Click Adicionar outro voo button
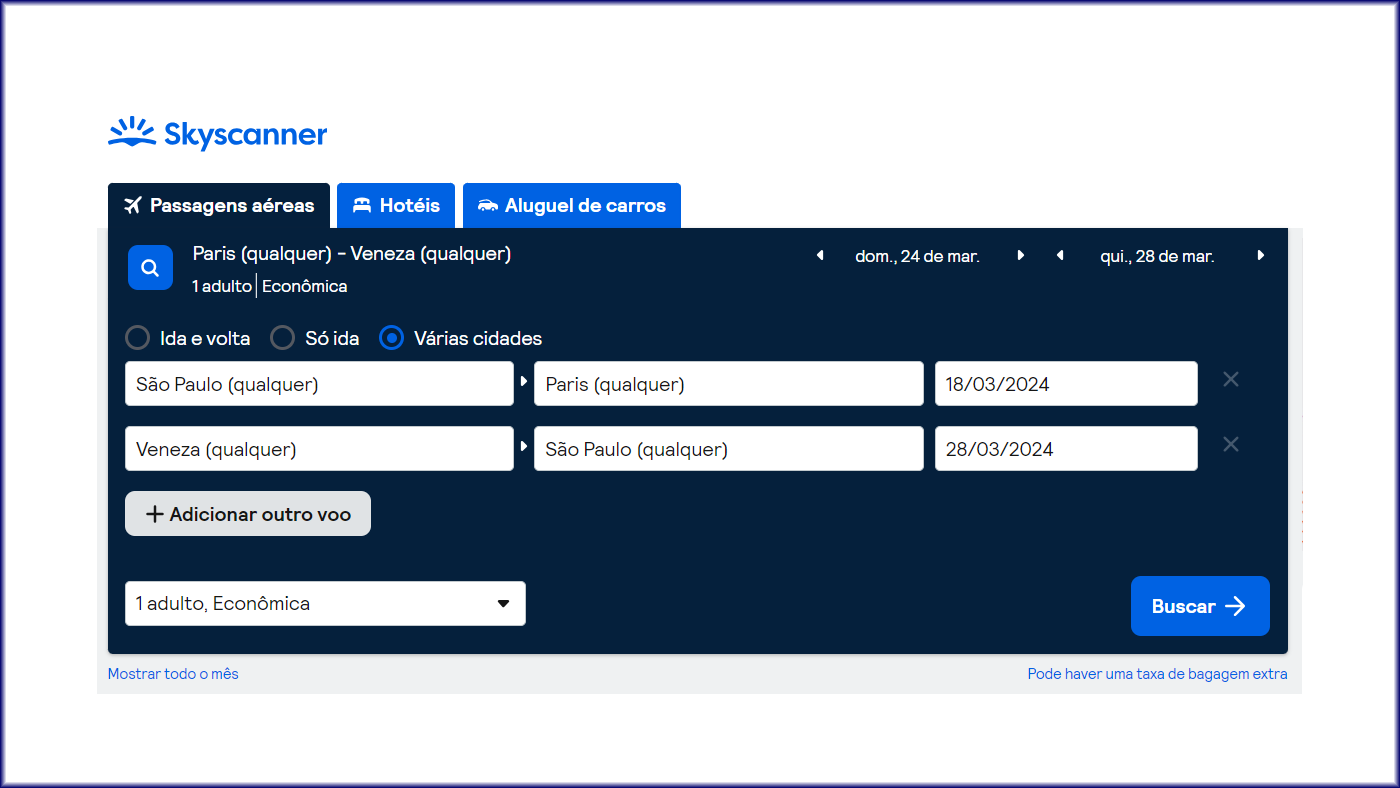The height and width of the screenshot is (788, 1400). (x=248, y=514)
